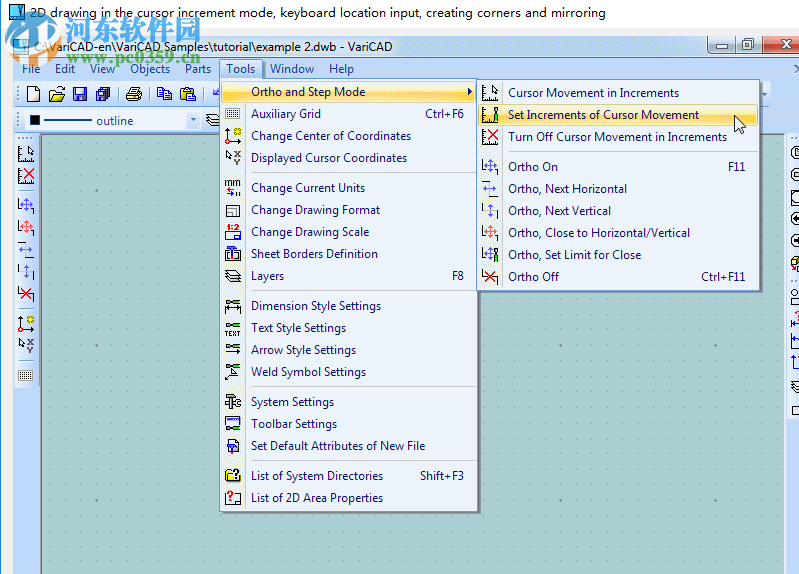Select Cursor Movement in Increments
Screen dimensions: 799x574
[x=618, y=93]
